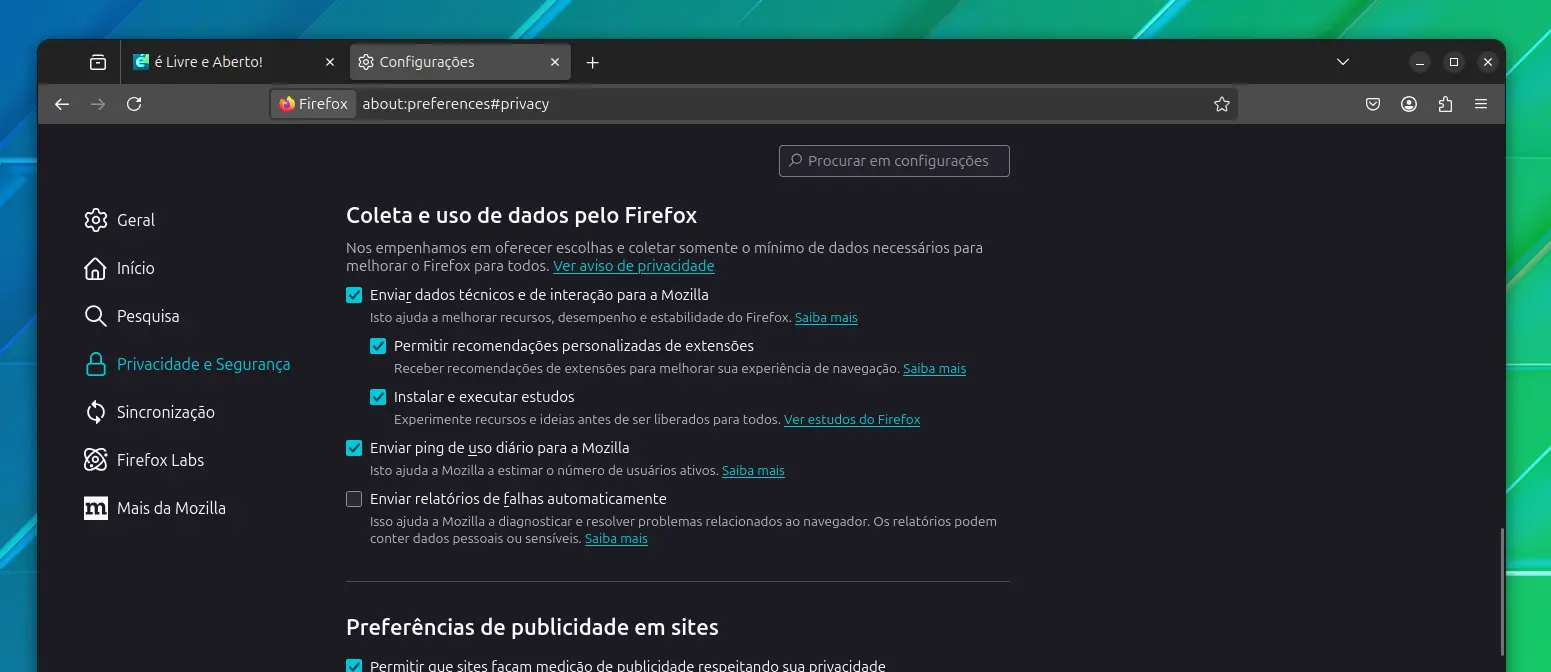Uncheck 'Permitir recomendações personalizadas de extensões'

coord(378,346)
